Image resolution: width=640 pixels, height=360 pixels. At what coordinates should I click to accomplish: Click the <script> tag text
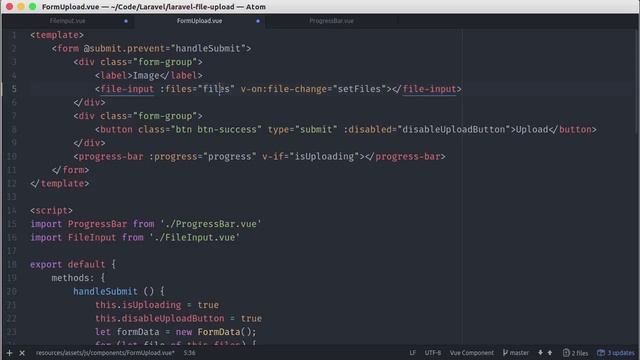point(51,210)
